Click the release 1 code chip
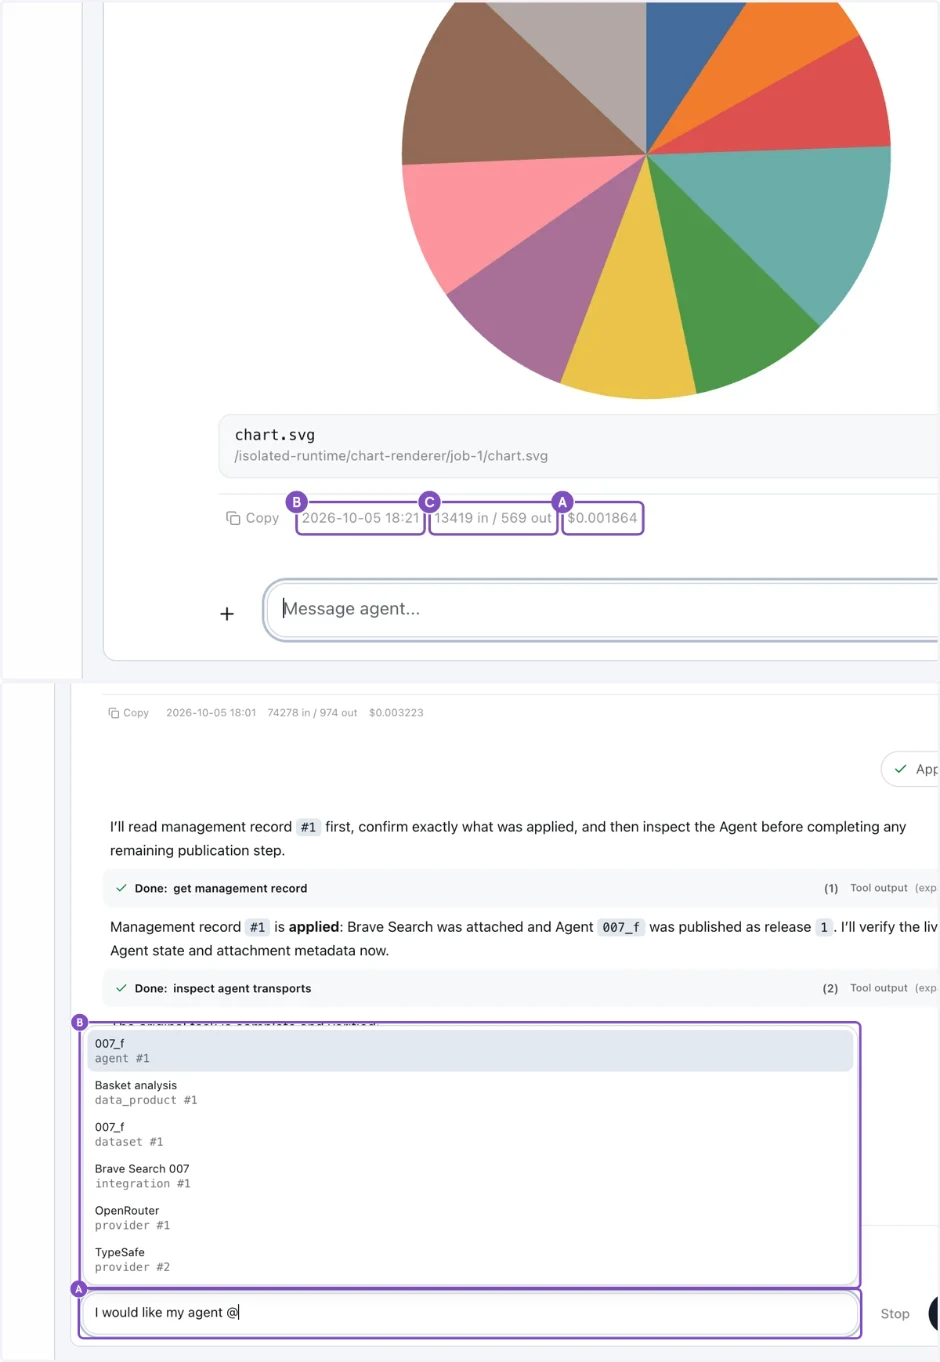940x1362 pixels. click(x=824, y=927)
